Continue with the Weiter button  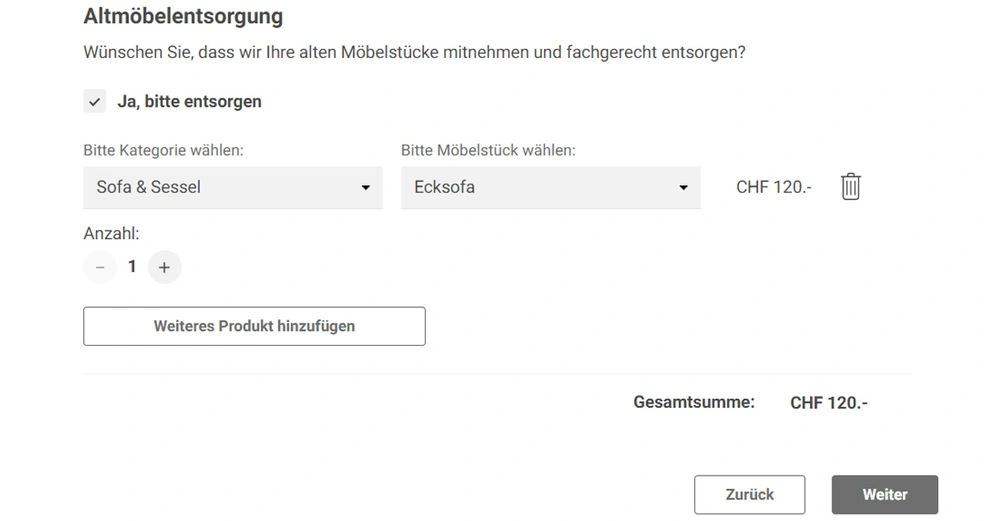click(884, 494)
